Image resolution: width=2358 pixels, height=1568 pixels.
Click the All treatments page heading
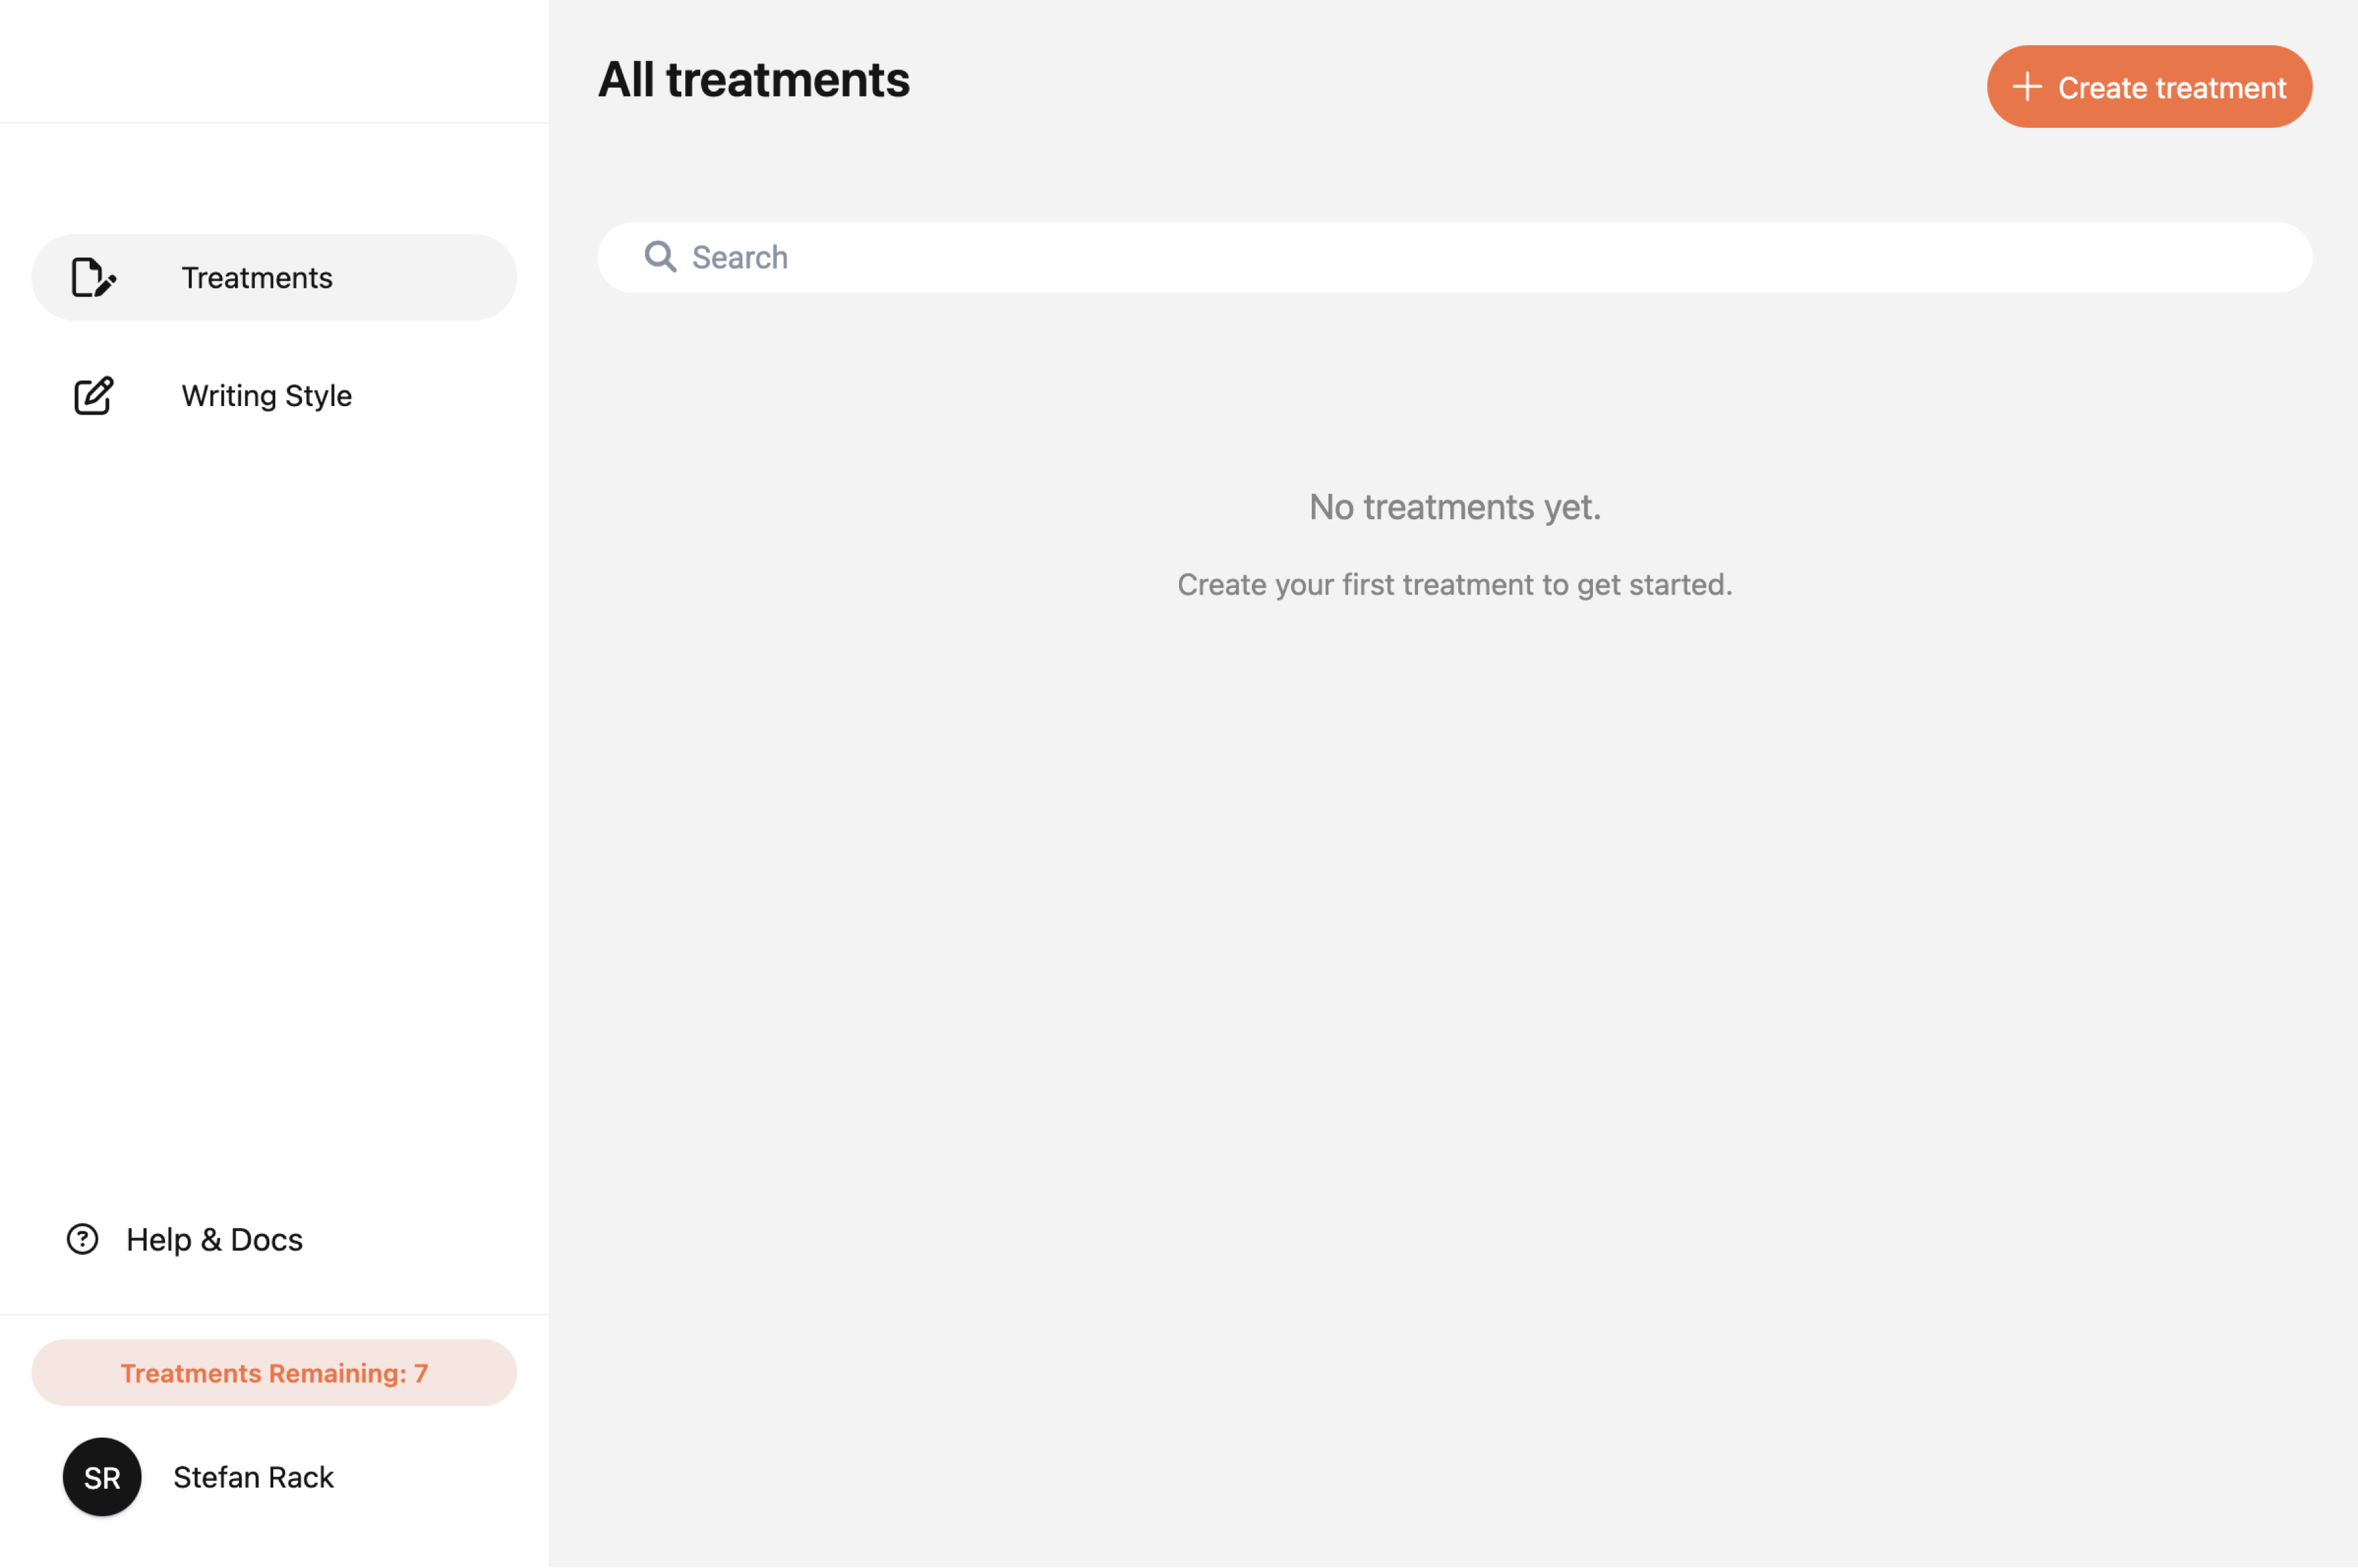click(x=754, y=80)
